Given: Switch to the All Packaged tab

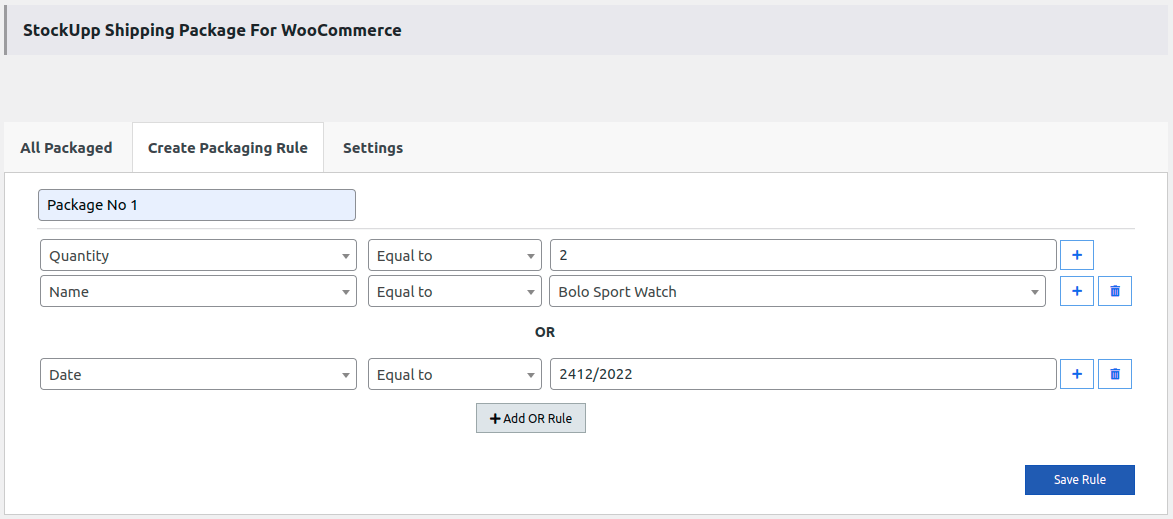Looking at the screenshot, I should tap(66, 148).
